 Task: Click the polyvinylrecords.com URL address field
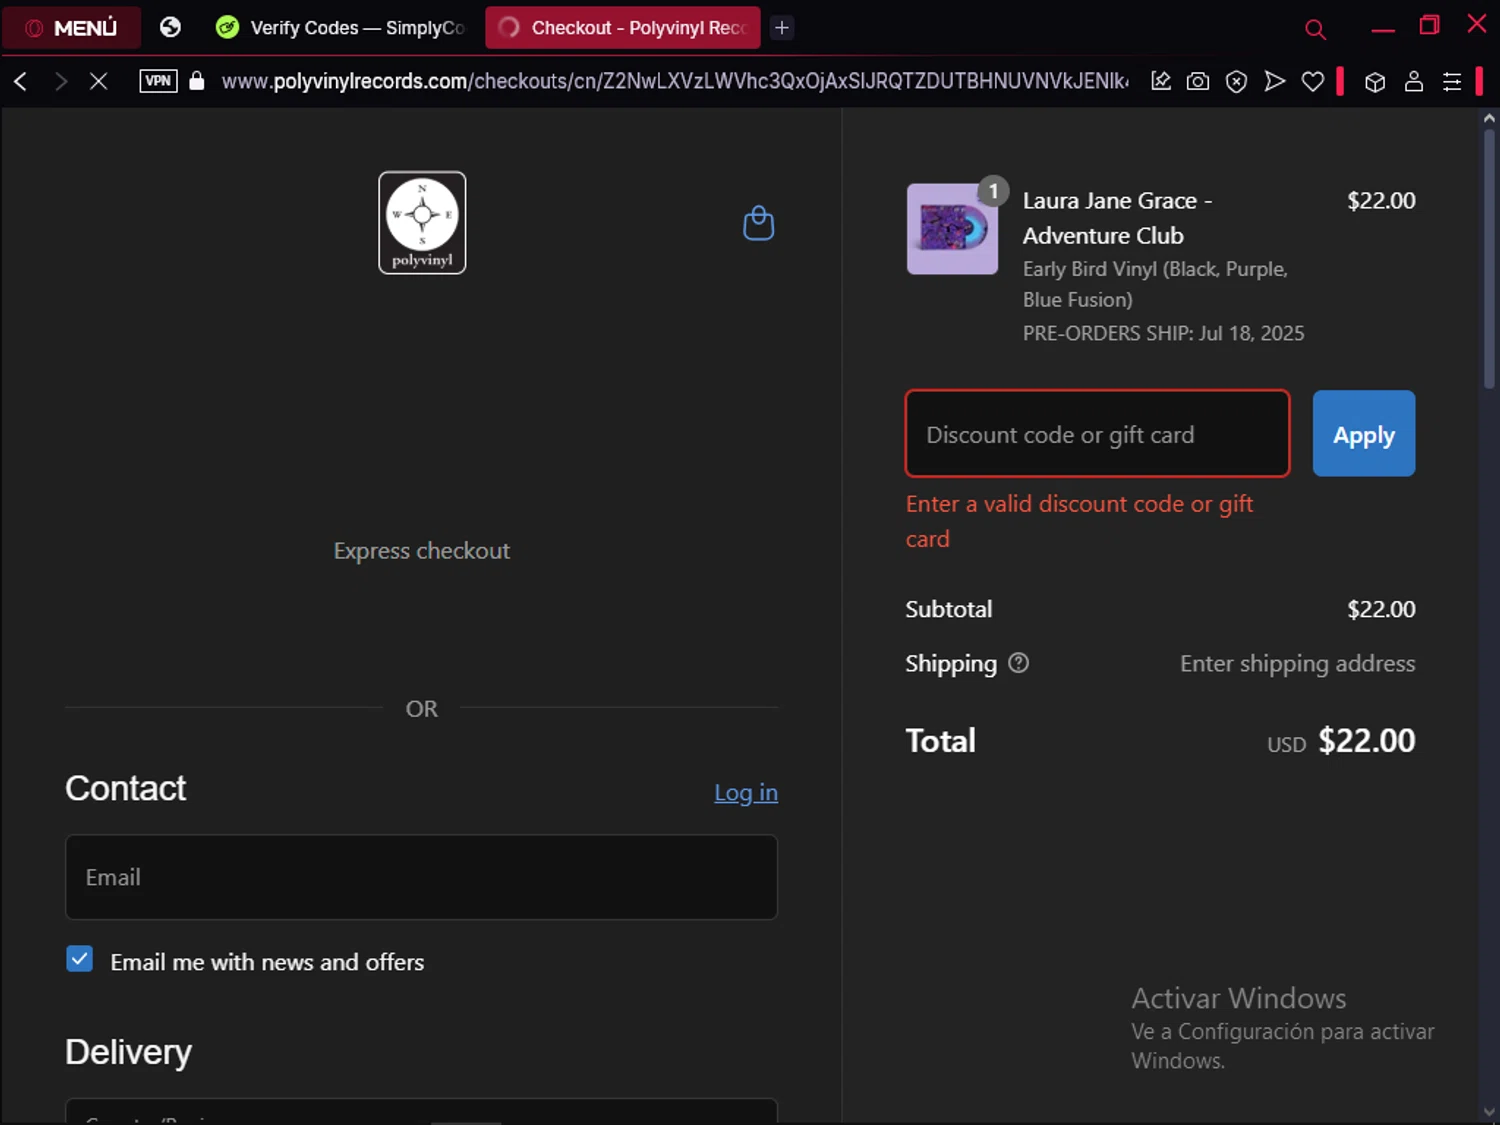675,81
